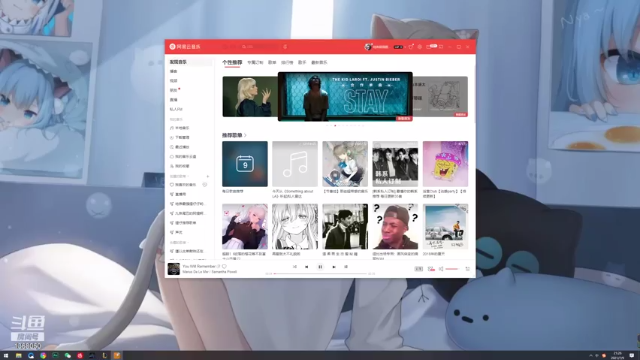Open the user avatar in title bar

(368, 47)
